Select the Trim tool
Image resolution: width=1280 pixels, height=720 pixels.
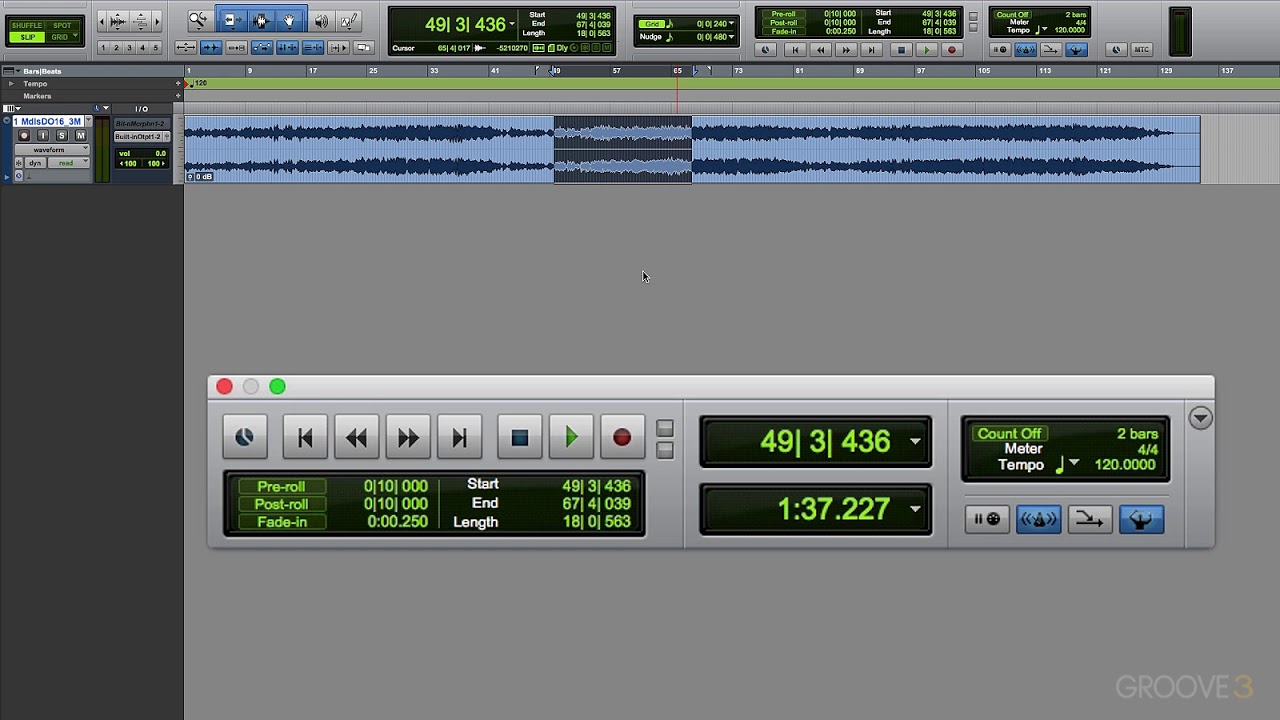[x=231, y=20]
